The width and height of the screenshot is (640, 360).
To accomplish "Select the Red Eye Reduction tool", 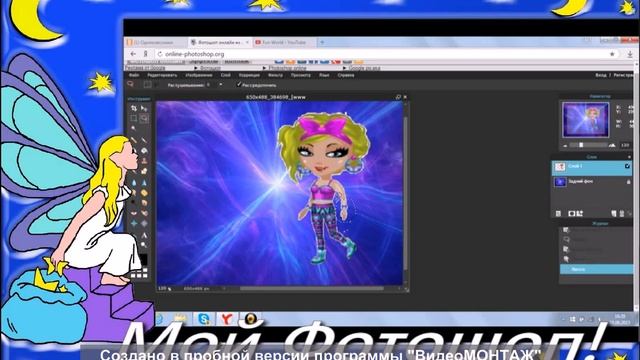I will [133, 213].
